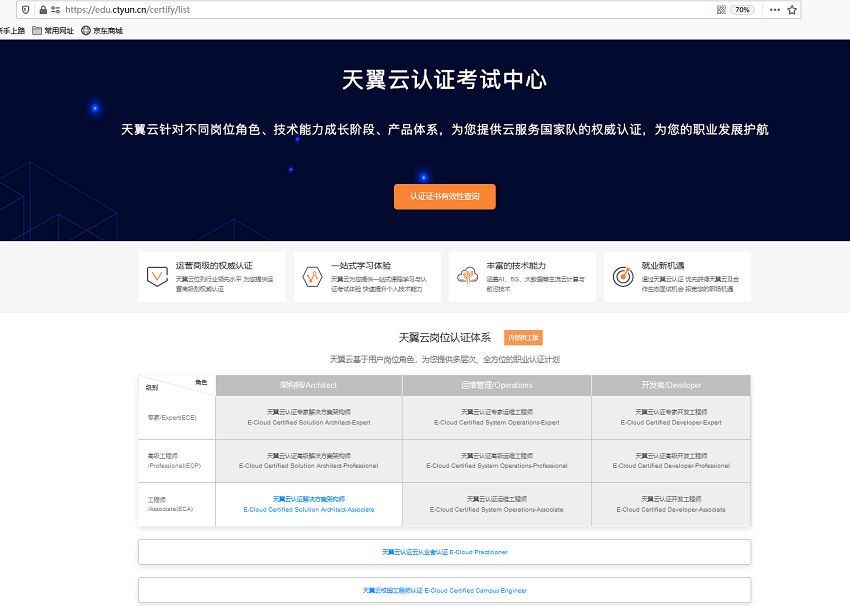This screenshot has height=606, width=850.
Task: Open the 常用网址 bookmarks folder
Action: click(x=53, y=30)
